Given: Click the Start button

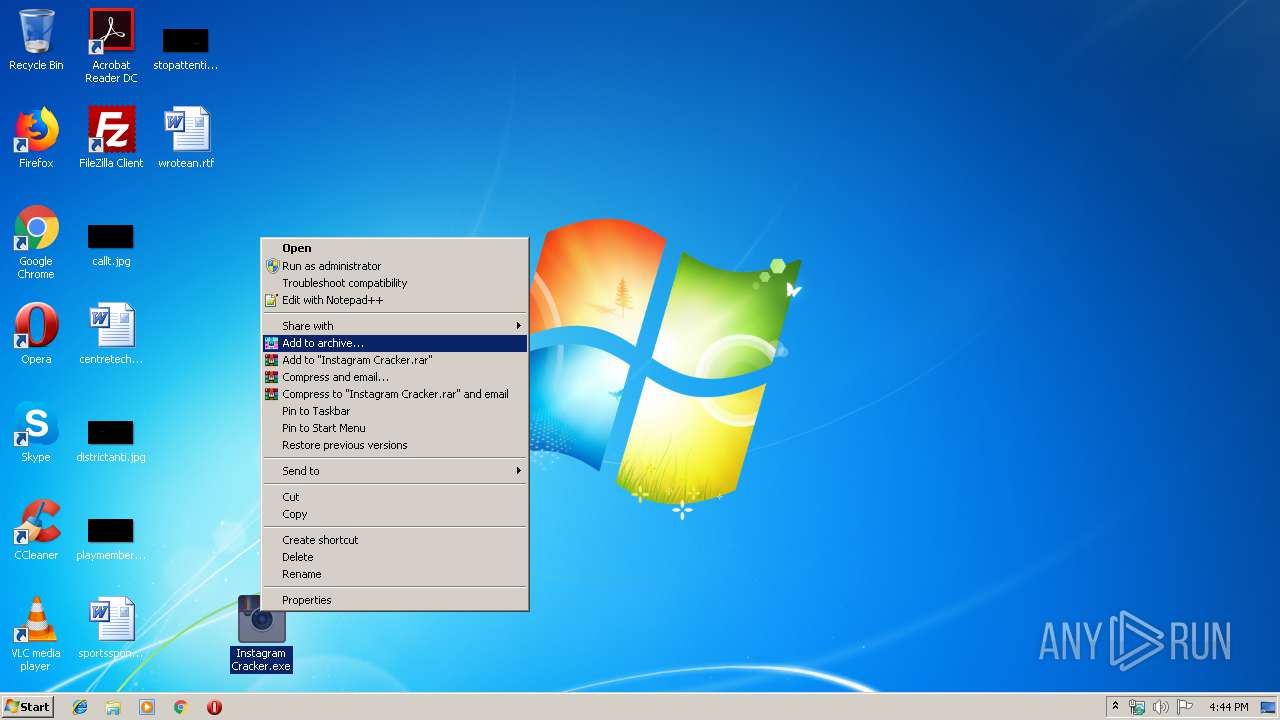Looking at the screenshot, I should (27, 707).
